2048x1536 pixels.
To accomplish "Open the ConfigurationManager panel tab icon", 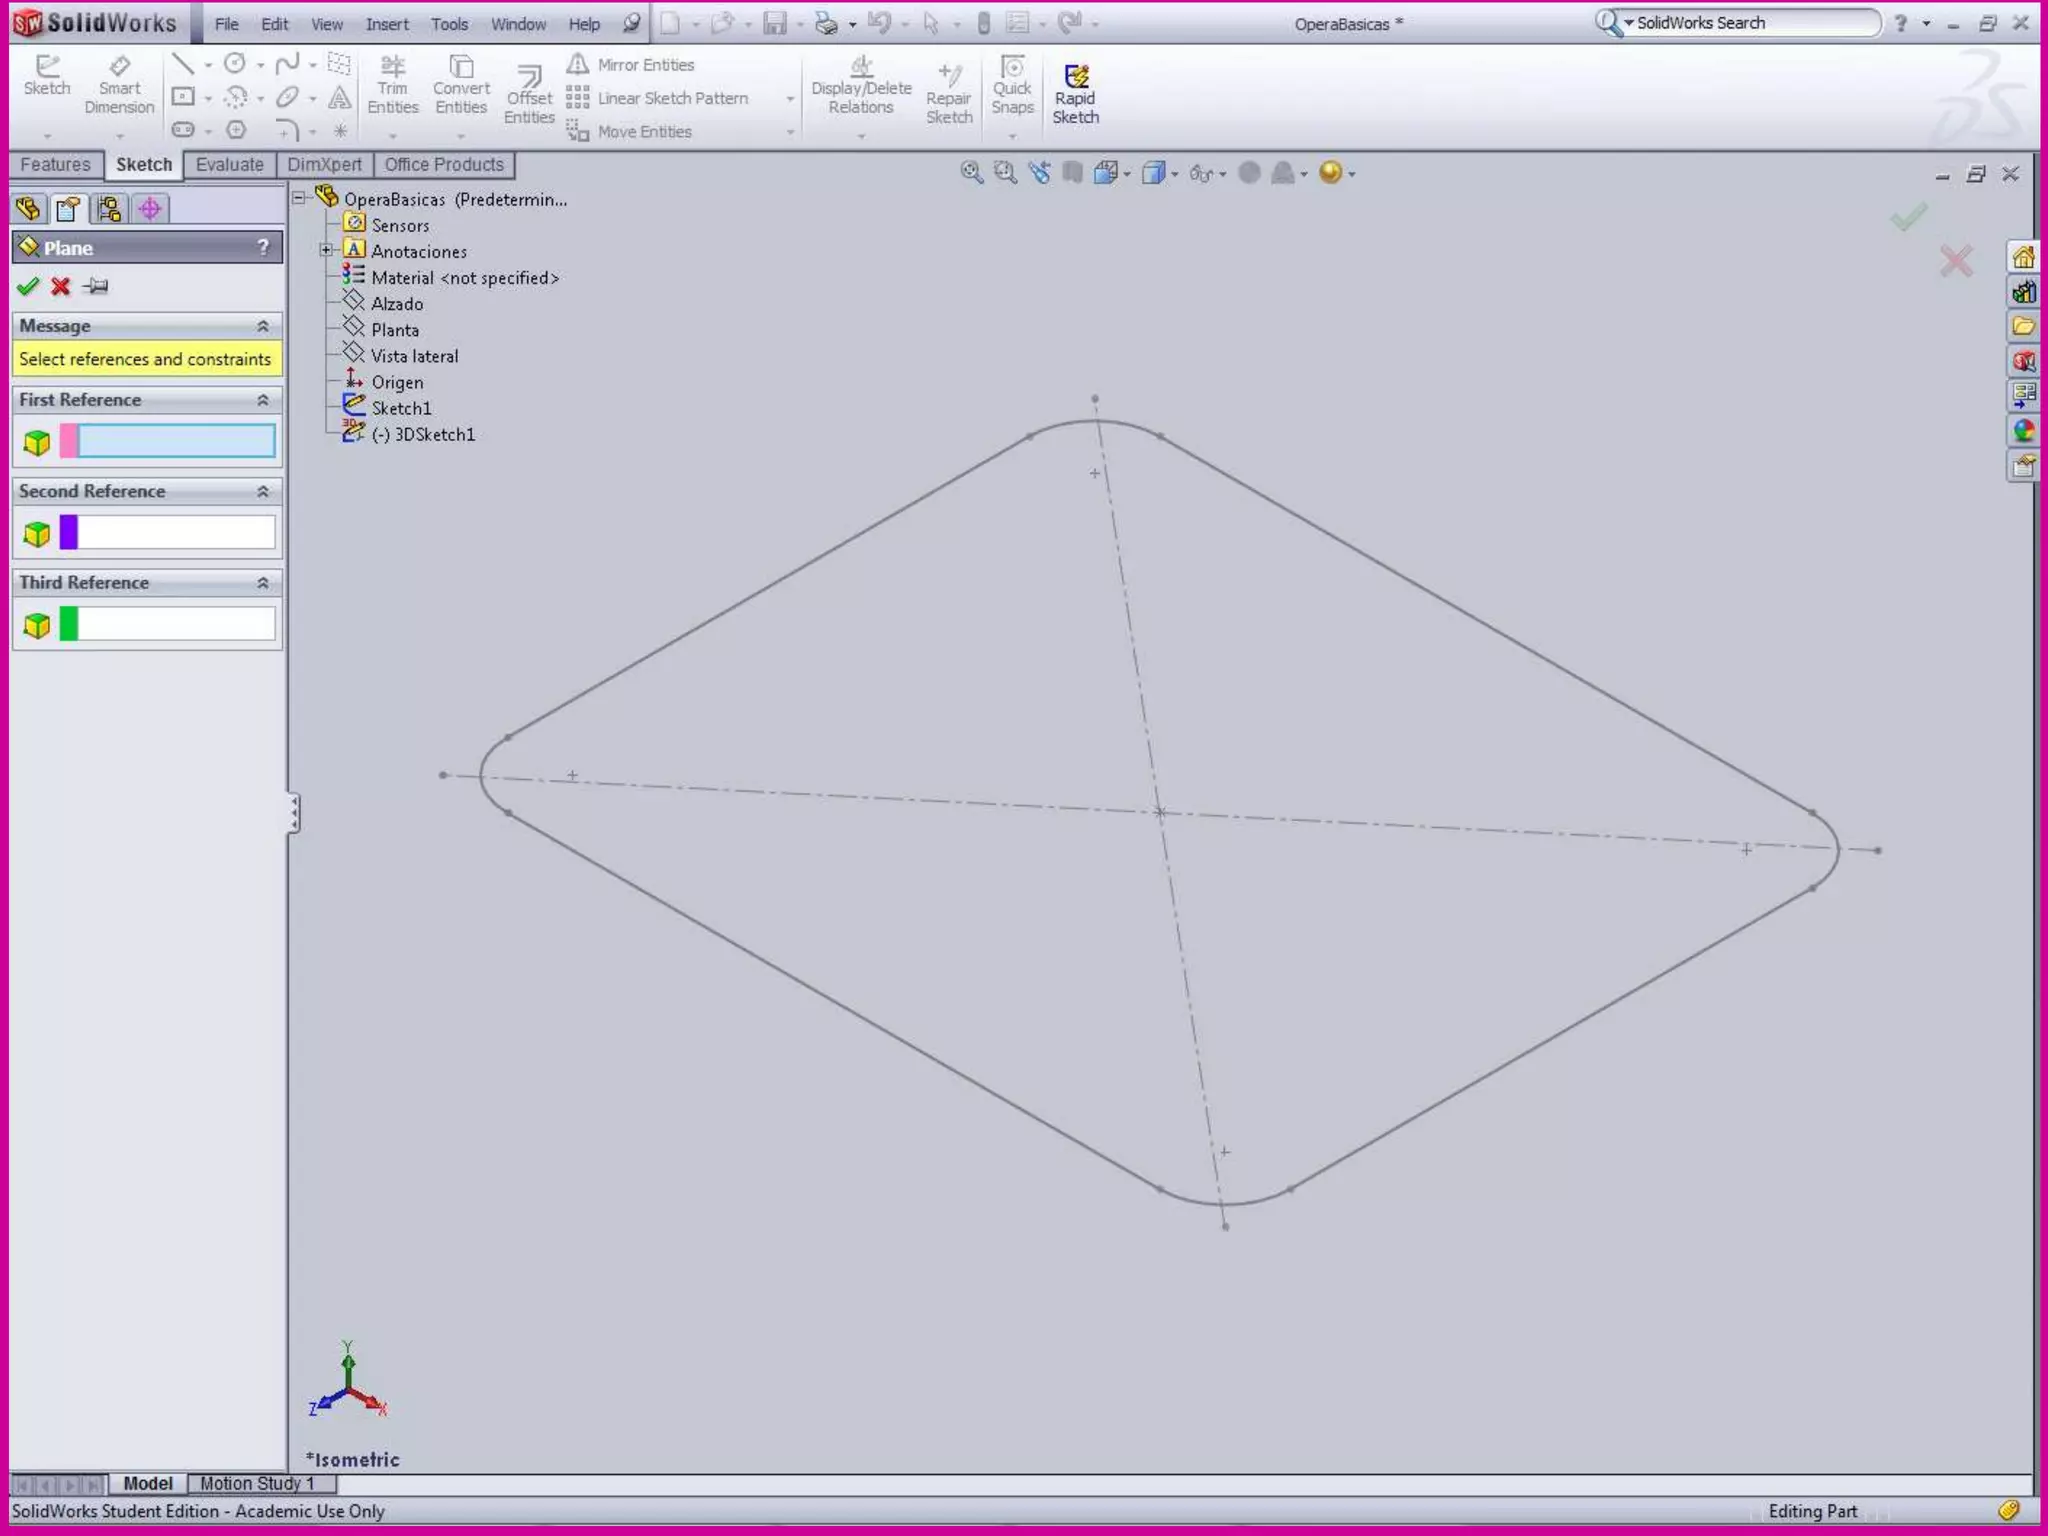I will (109, 208).
